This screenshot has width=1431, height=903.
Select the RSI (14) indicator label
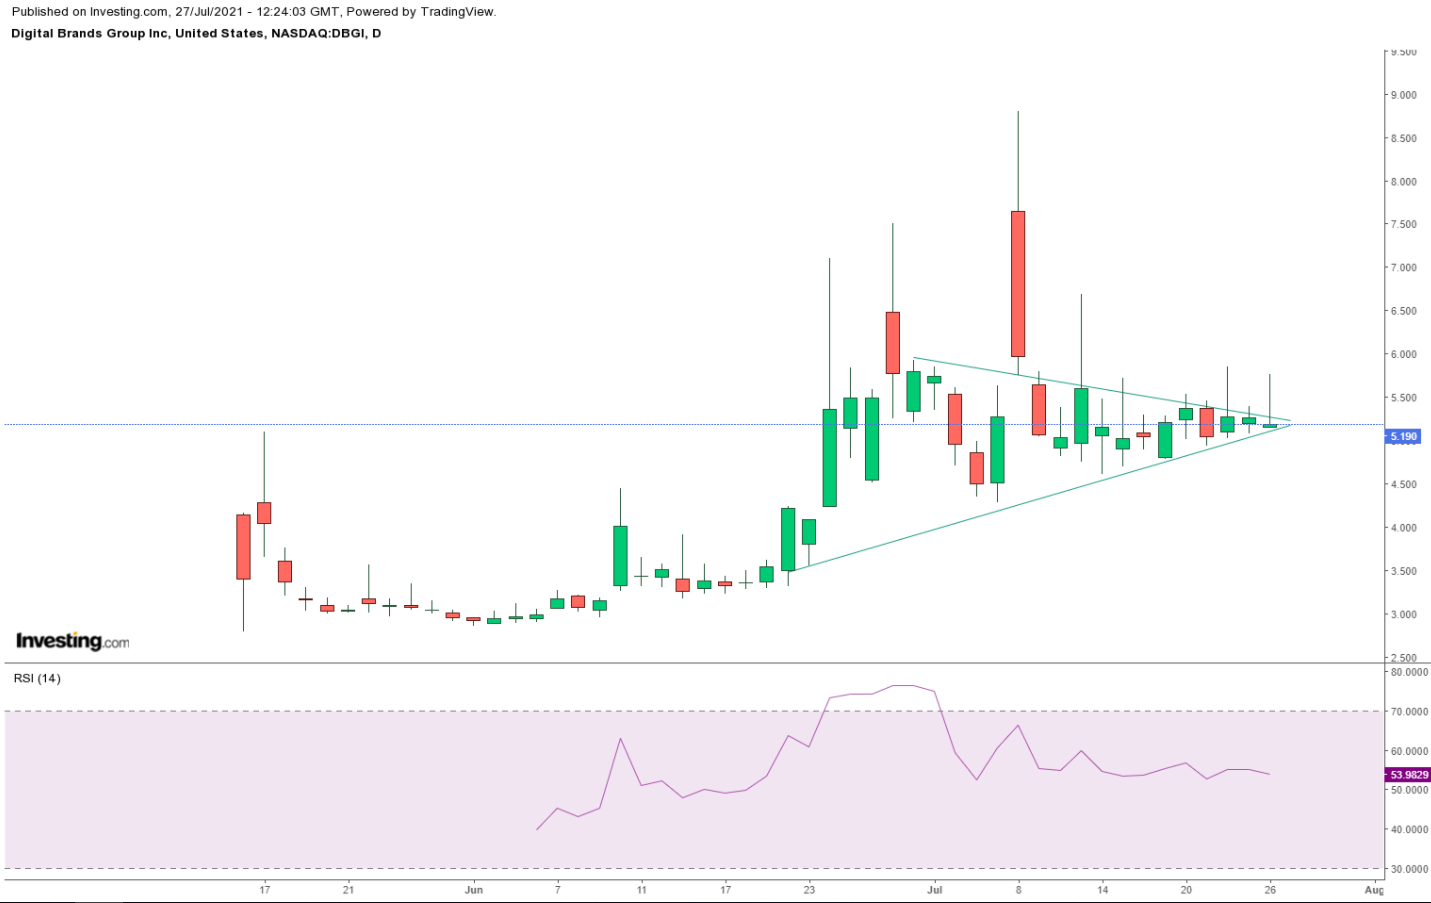coord(37,678)
